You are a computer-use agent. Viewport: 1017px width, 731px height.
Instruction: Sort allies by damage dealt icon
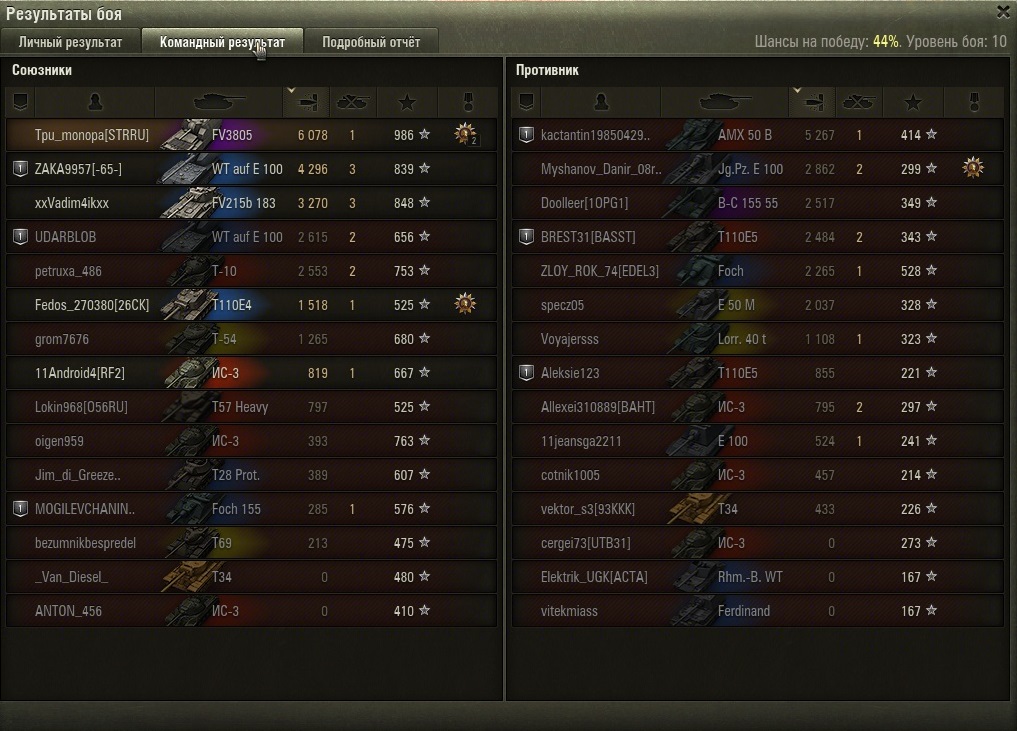[x=307, y=102]
